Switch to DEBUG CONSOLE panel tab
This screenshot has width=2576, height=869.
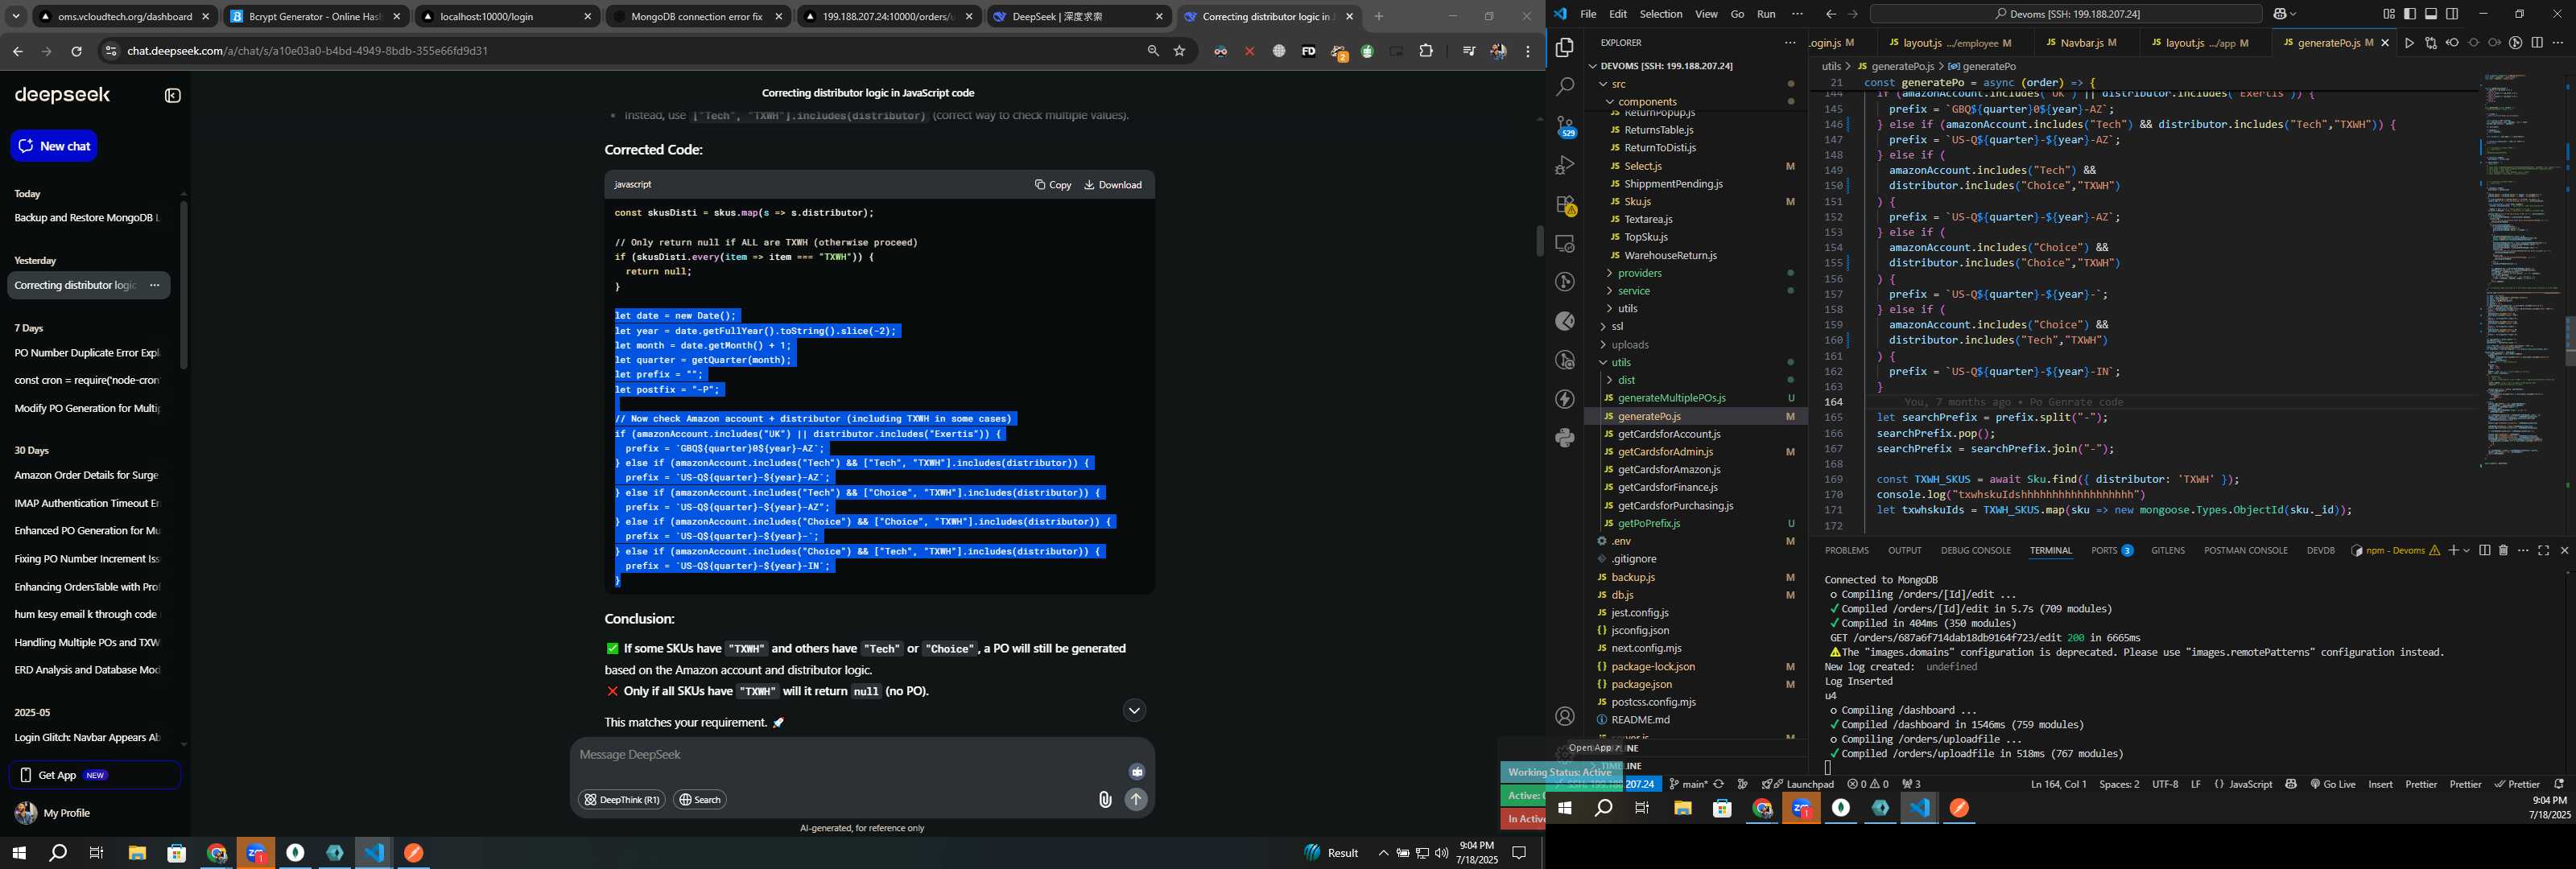[x=1975, y=550]
